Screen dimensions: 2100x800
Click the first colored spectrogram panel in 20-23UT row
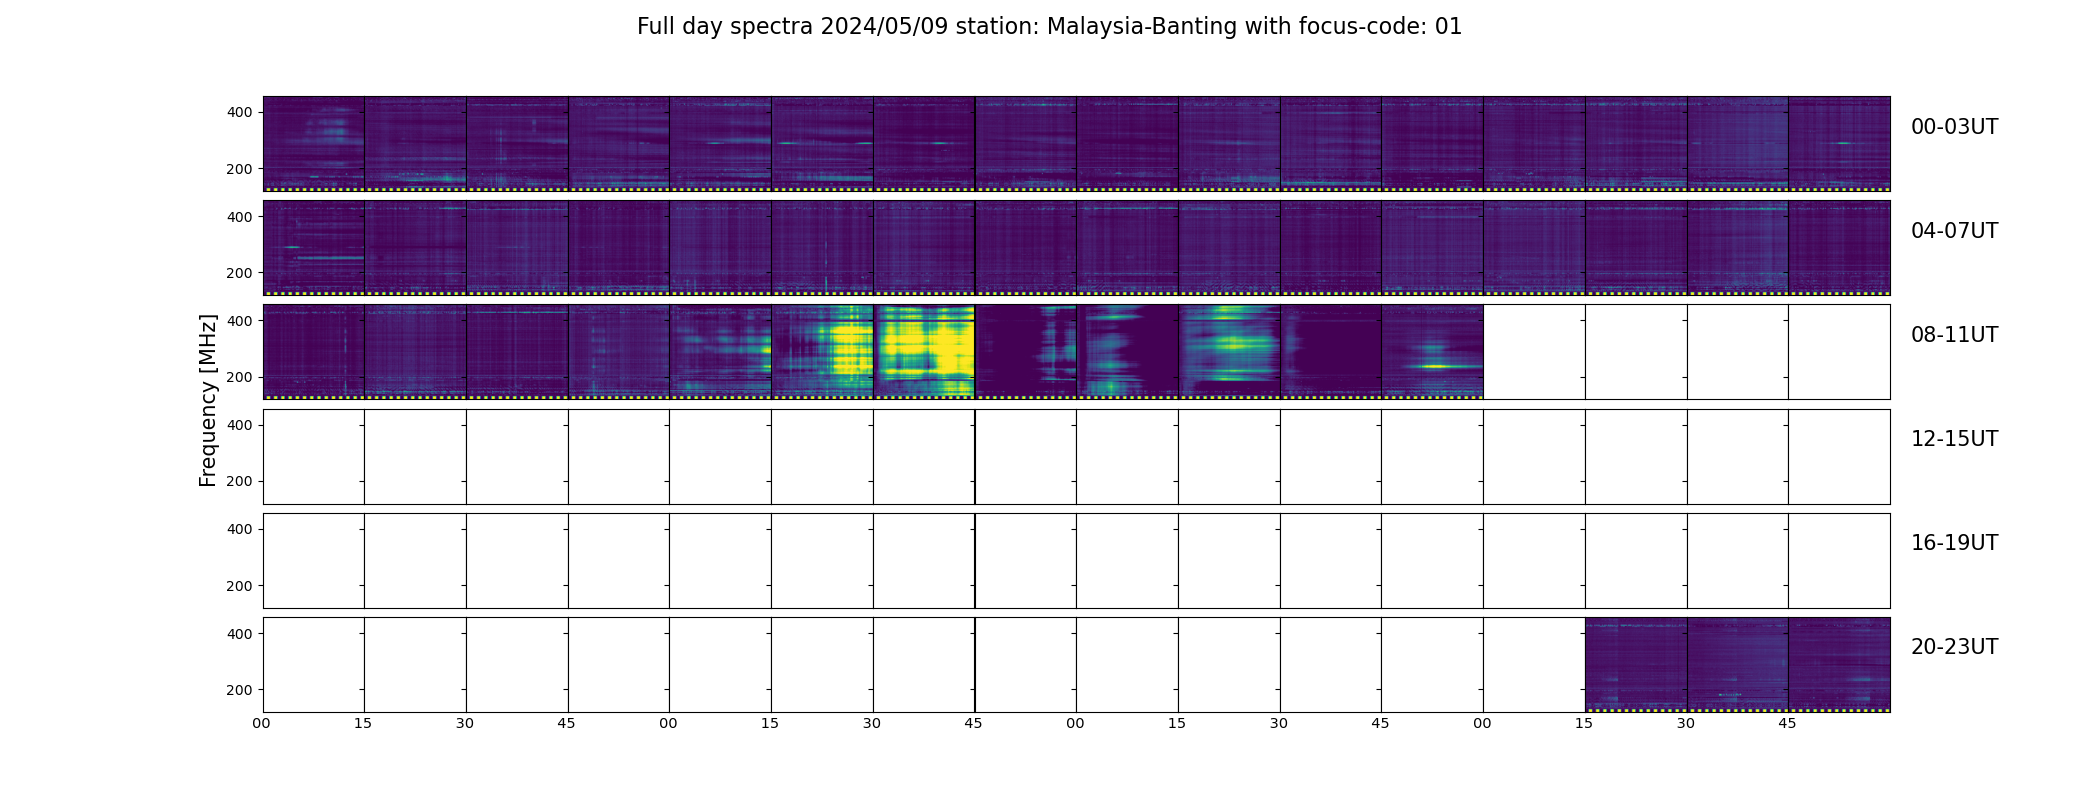1636,665
